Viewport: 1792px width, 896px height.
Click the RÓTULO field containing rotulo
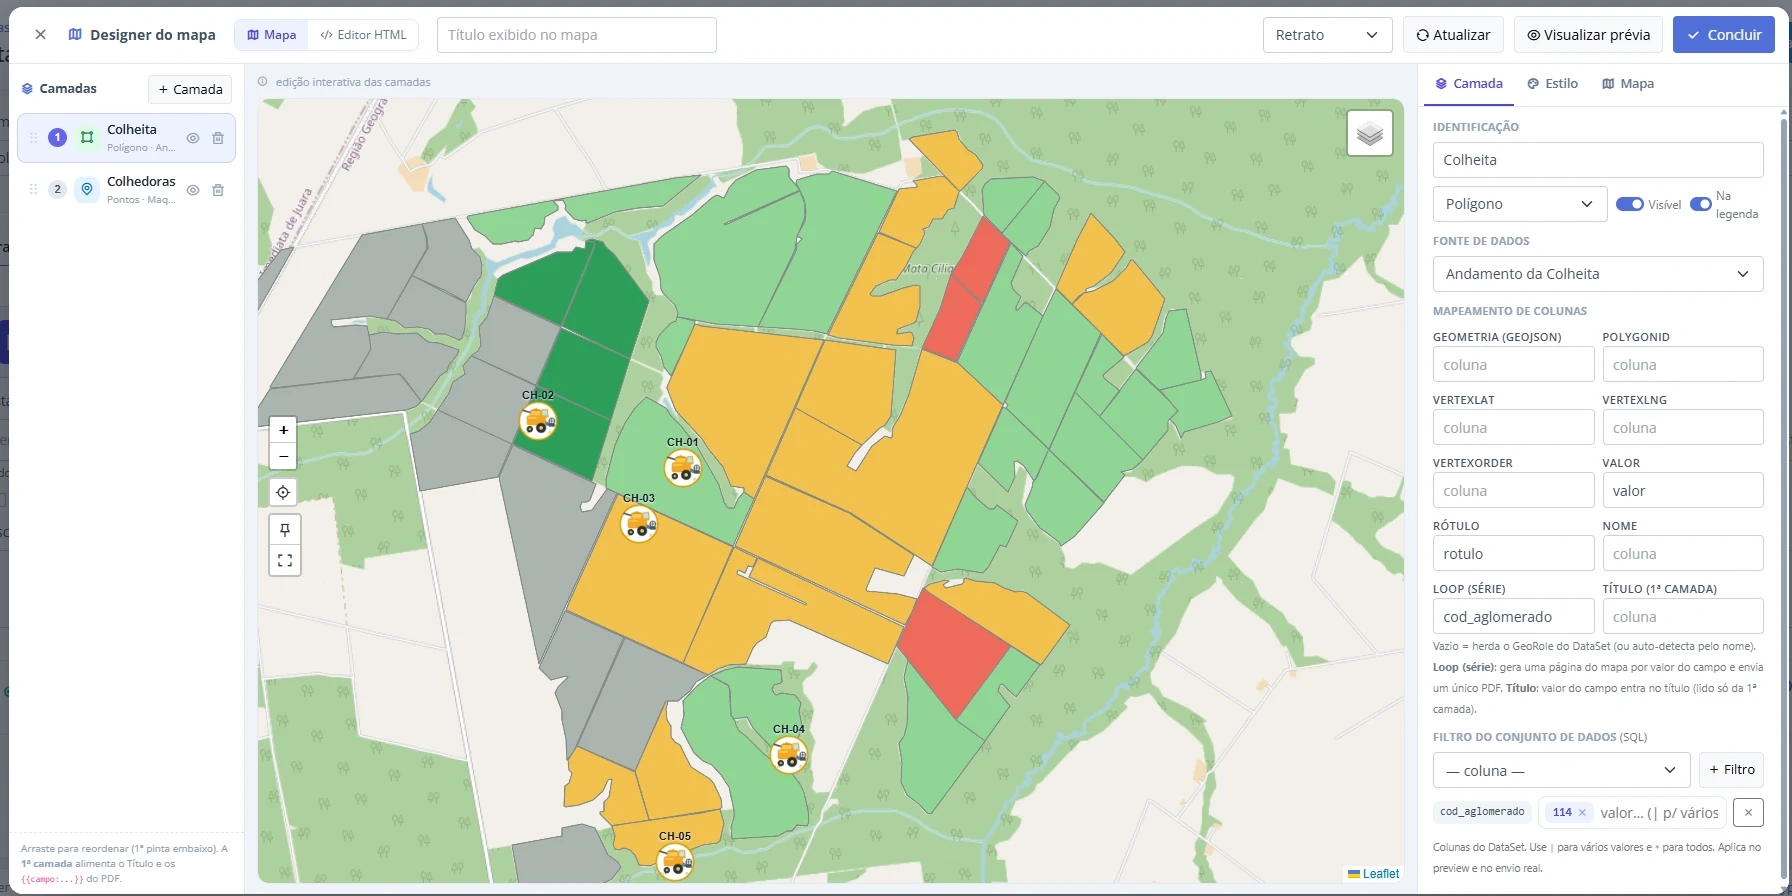coord(1513,554)
